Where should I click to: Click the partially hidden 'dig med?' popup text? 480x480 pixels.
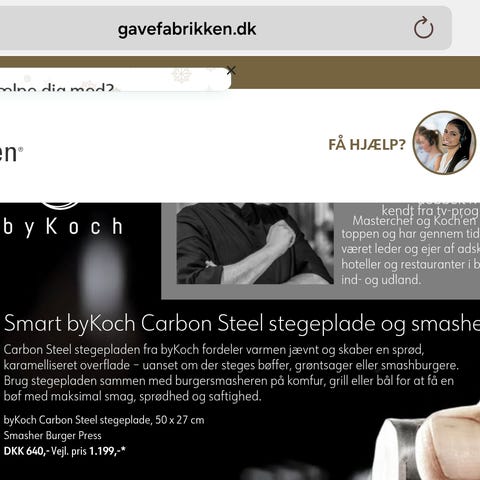pos(57,88)
